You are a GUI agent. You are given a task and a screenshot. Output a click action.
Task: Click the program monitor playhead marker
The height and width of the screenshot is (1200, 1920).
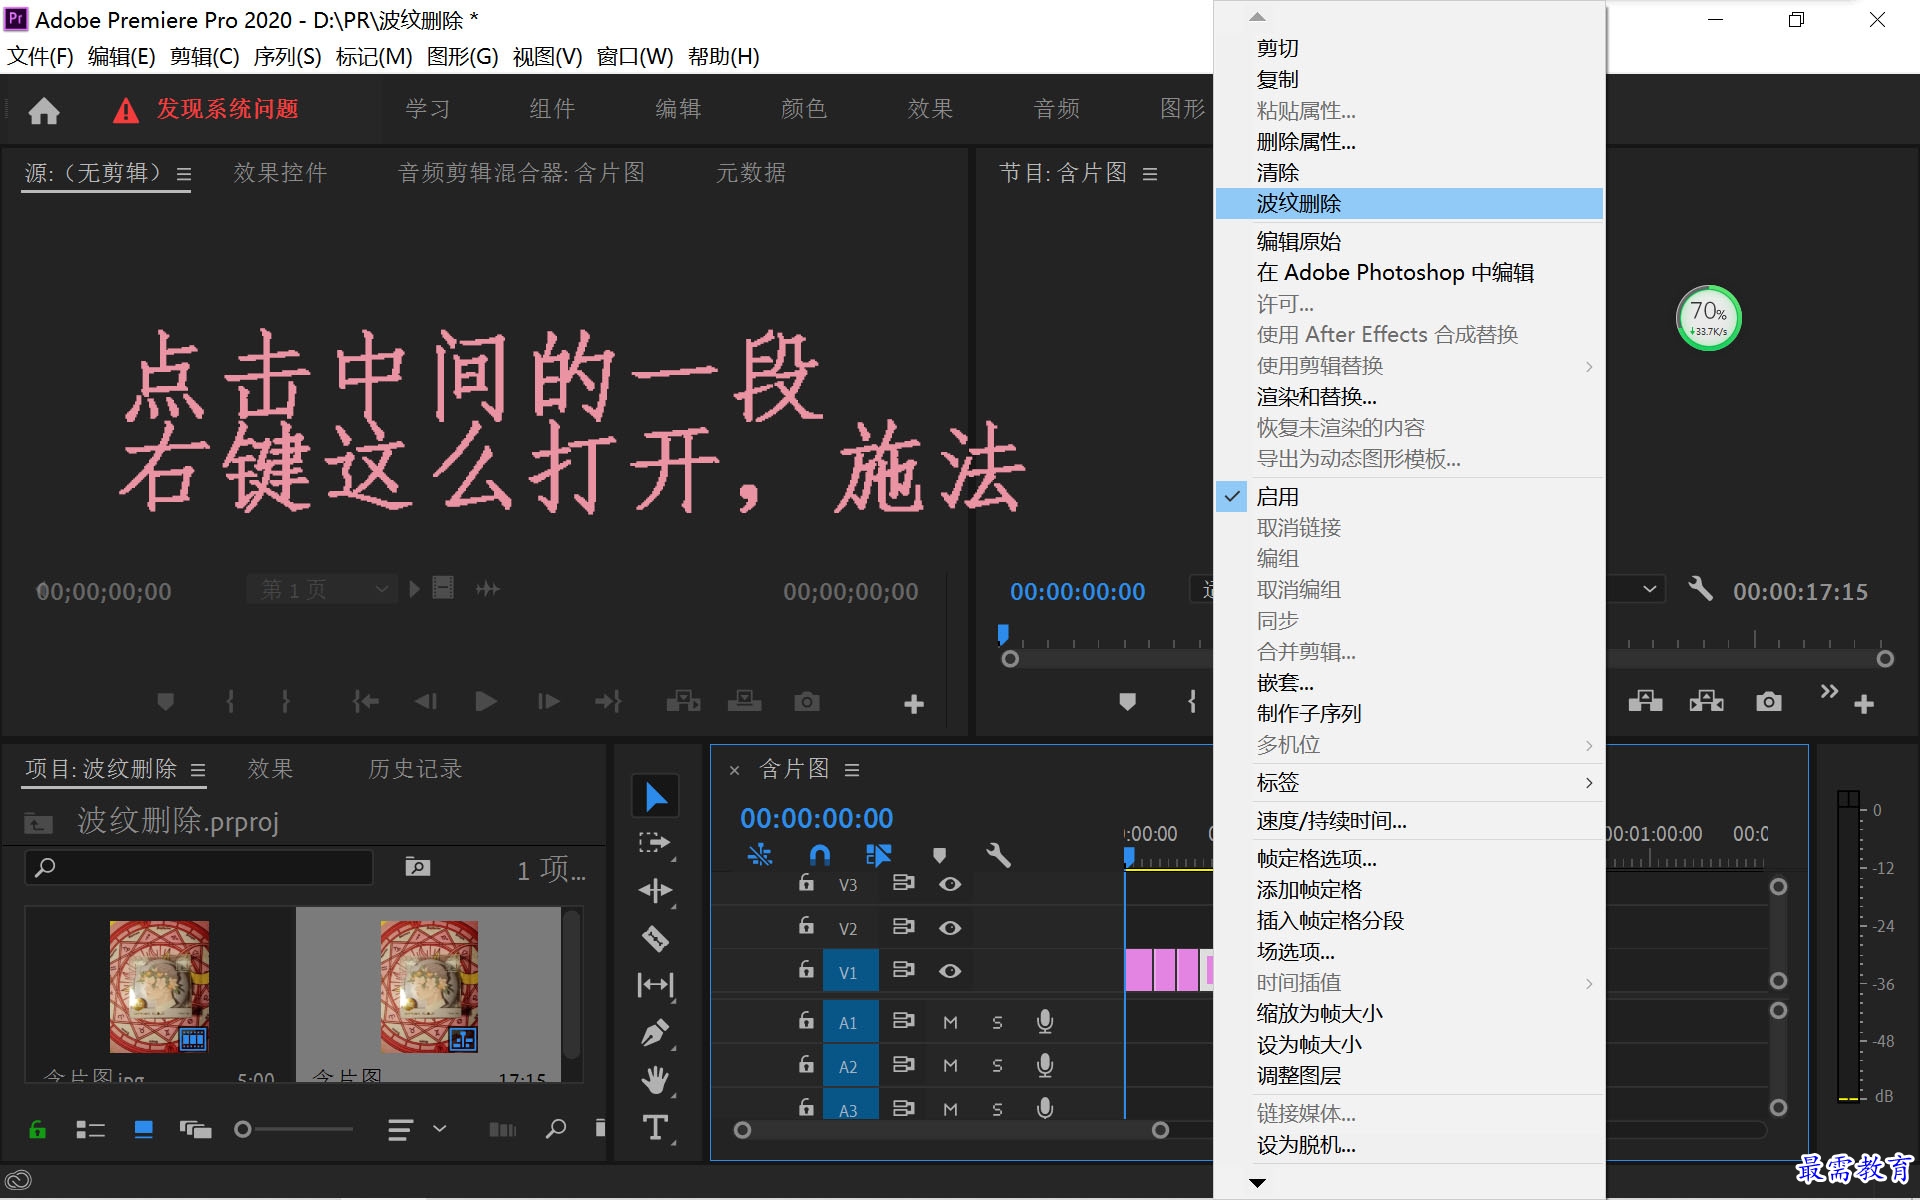[x=1003, y=634]
